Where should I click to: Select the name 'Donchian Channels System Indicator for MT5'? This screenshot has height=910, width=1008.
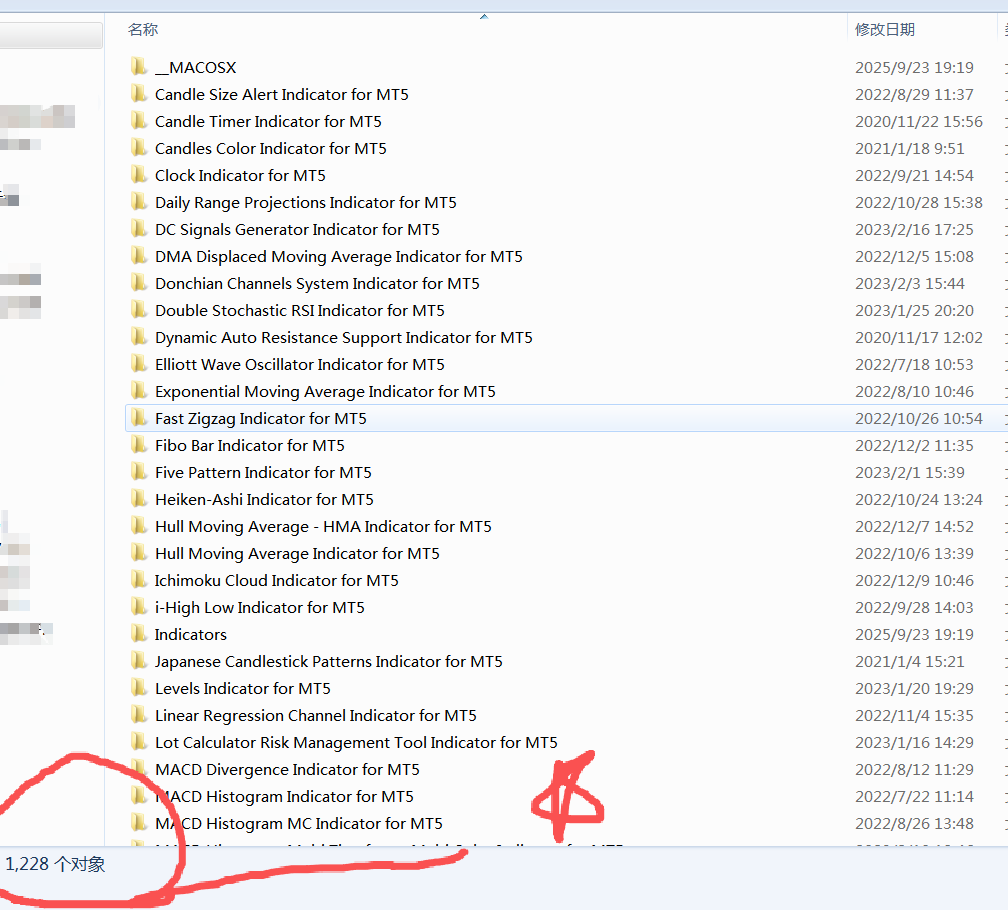click(x=317, y=283)
